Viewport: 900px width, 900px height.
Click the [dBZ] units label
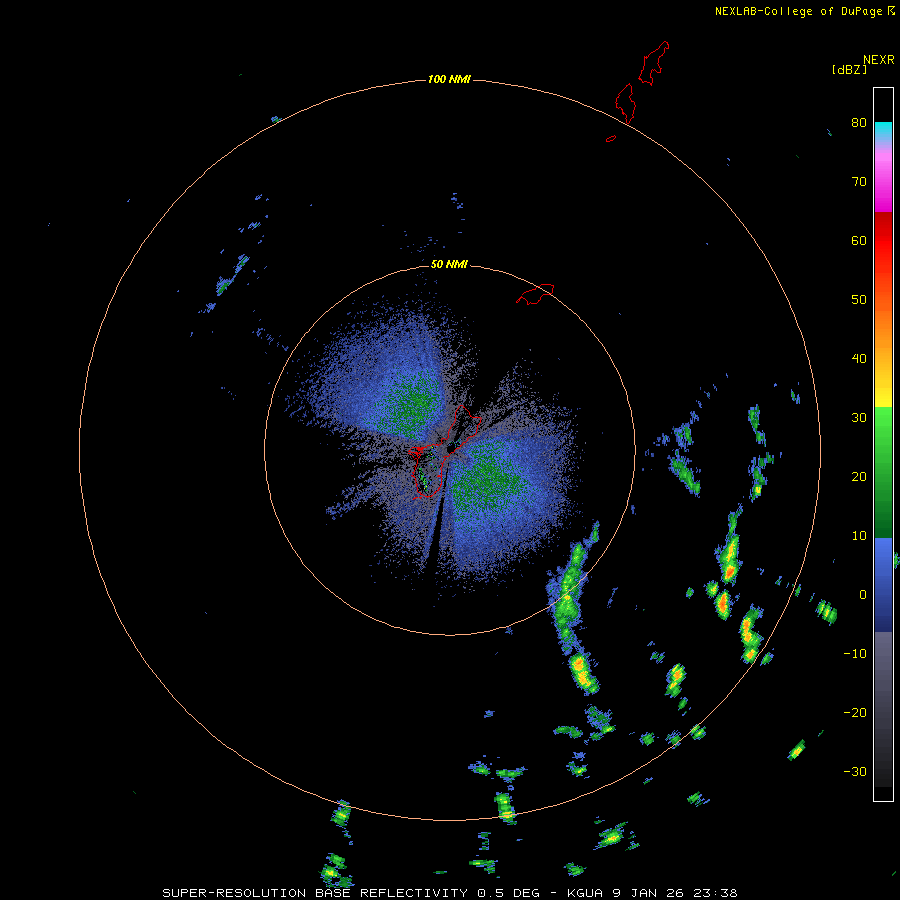coord(849,69)
